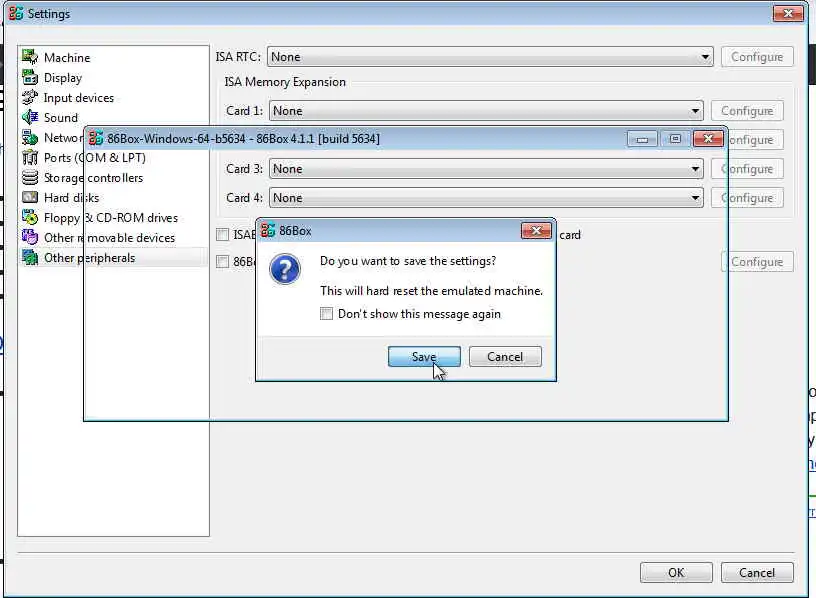Go to the Sound settings page
Screen dimensions: 816x598
pos(60,118)
